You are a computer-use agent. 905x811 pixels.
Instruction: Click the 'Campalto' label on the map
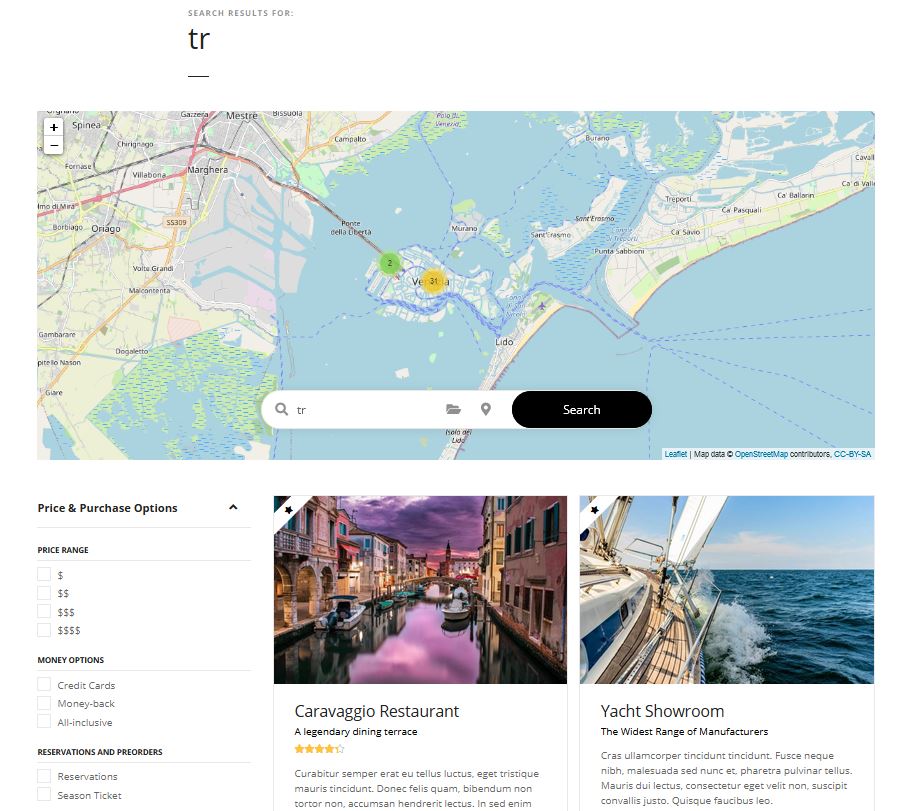pos(350,139)
